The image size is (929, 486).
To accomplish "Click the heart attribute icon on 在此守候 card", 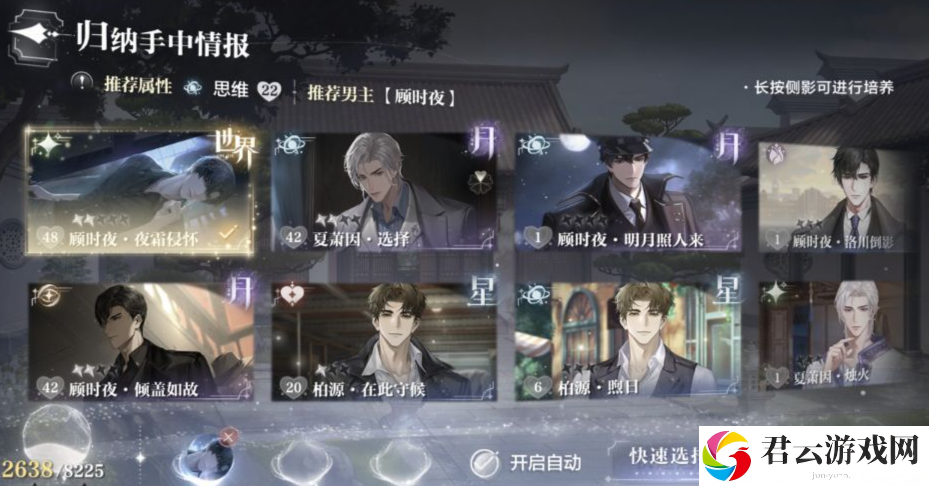I will click(291, 295).
